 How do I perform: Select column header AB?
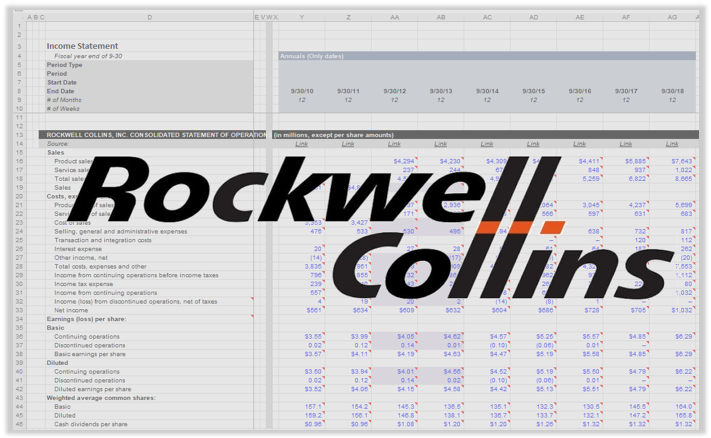pyautogui.click(x=441, y=17)
